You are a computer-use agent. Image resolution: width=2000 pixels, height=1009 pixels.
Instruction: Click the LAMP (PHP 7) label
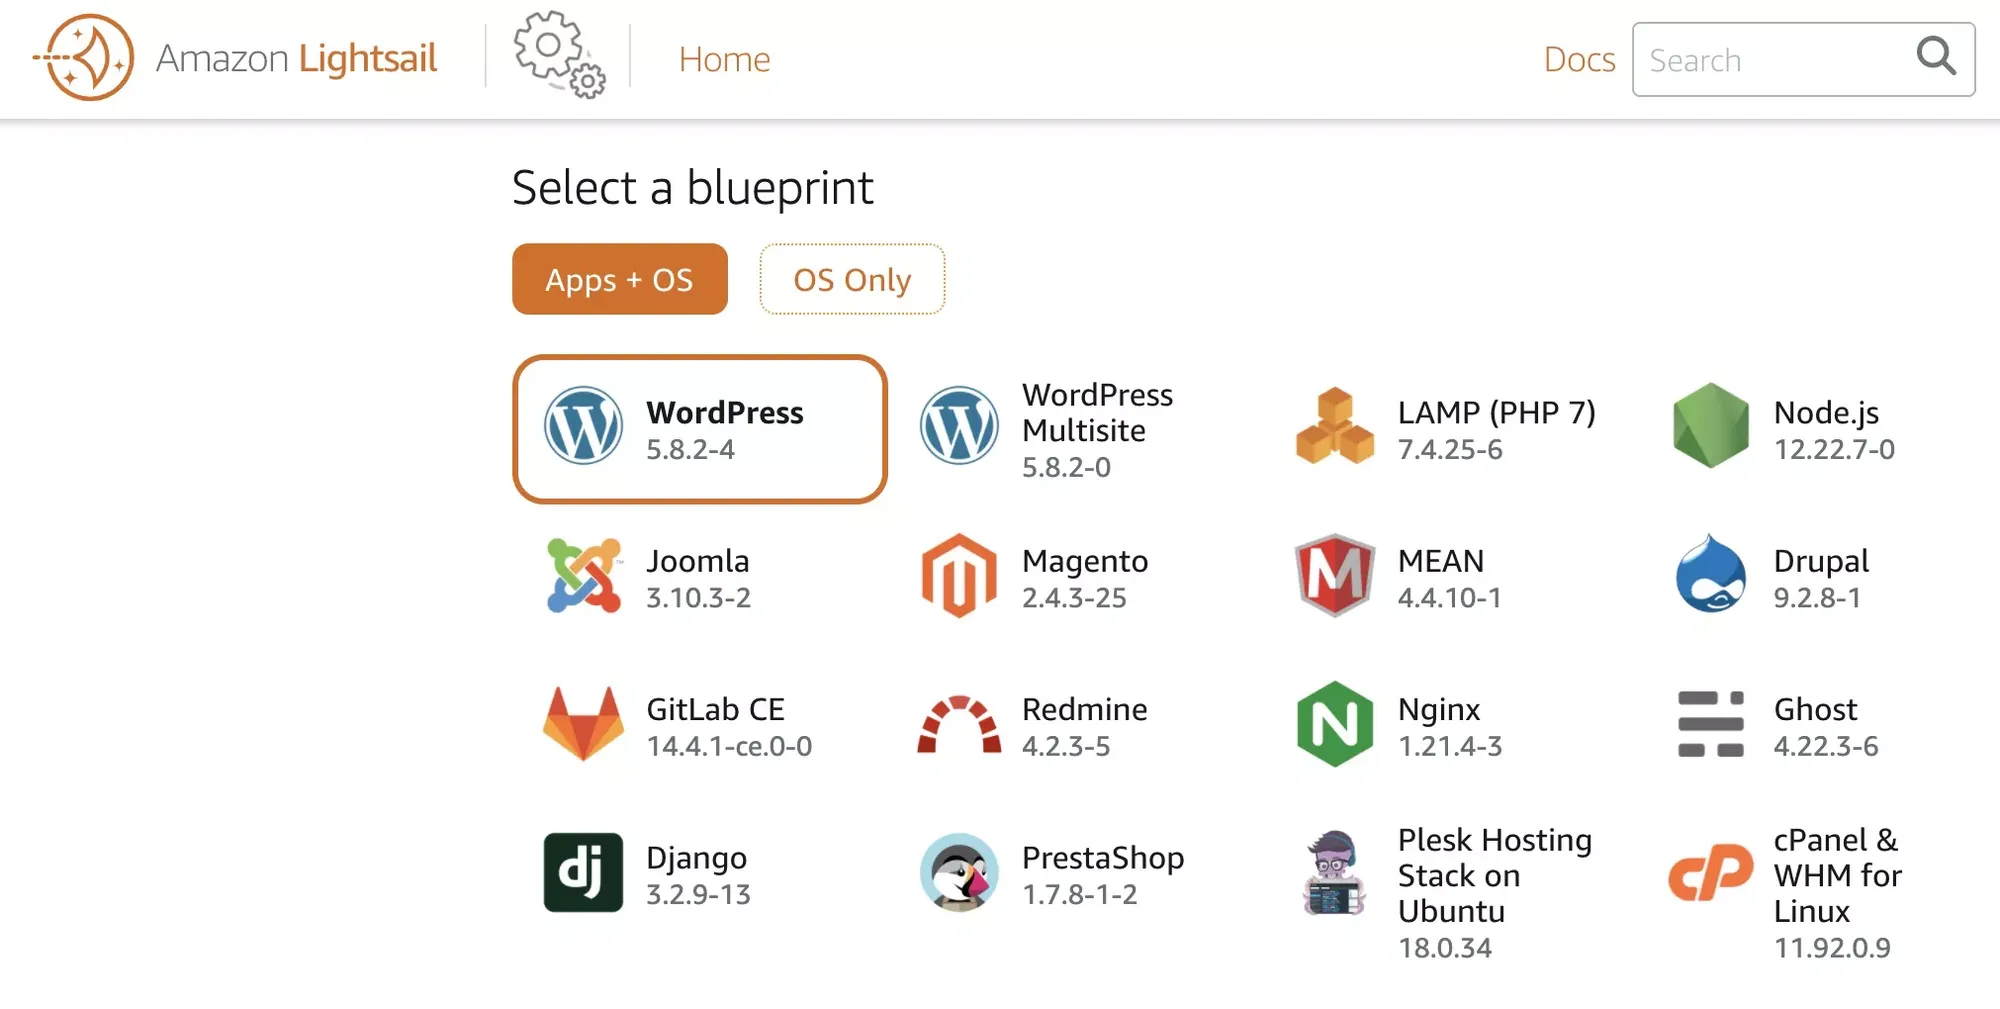point(1497,412)
